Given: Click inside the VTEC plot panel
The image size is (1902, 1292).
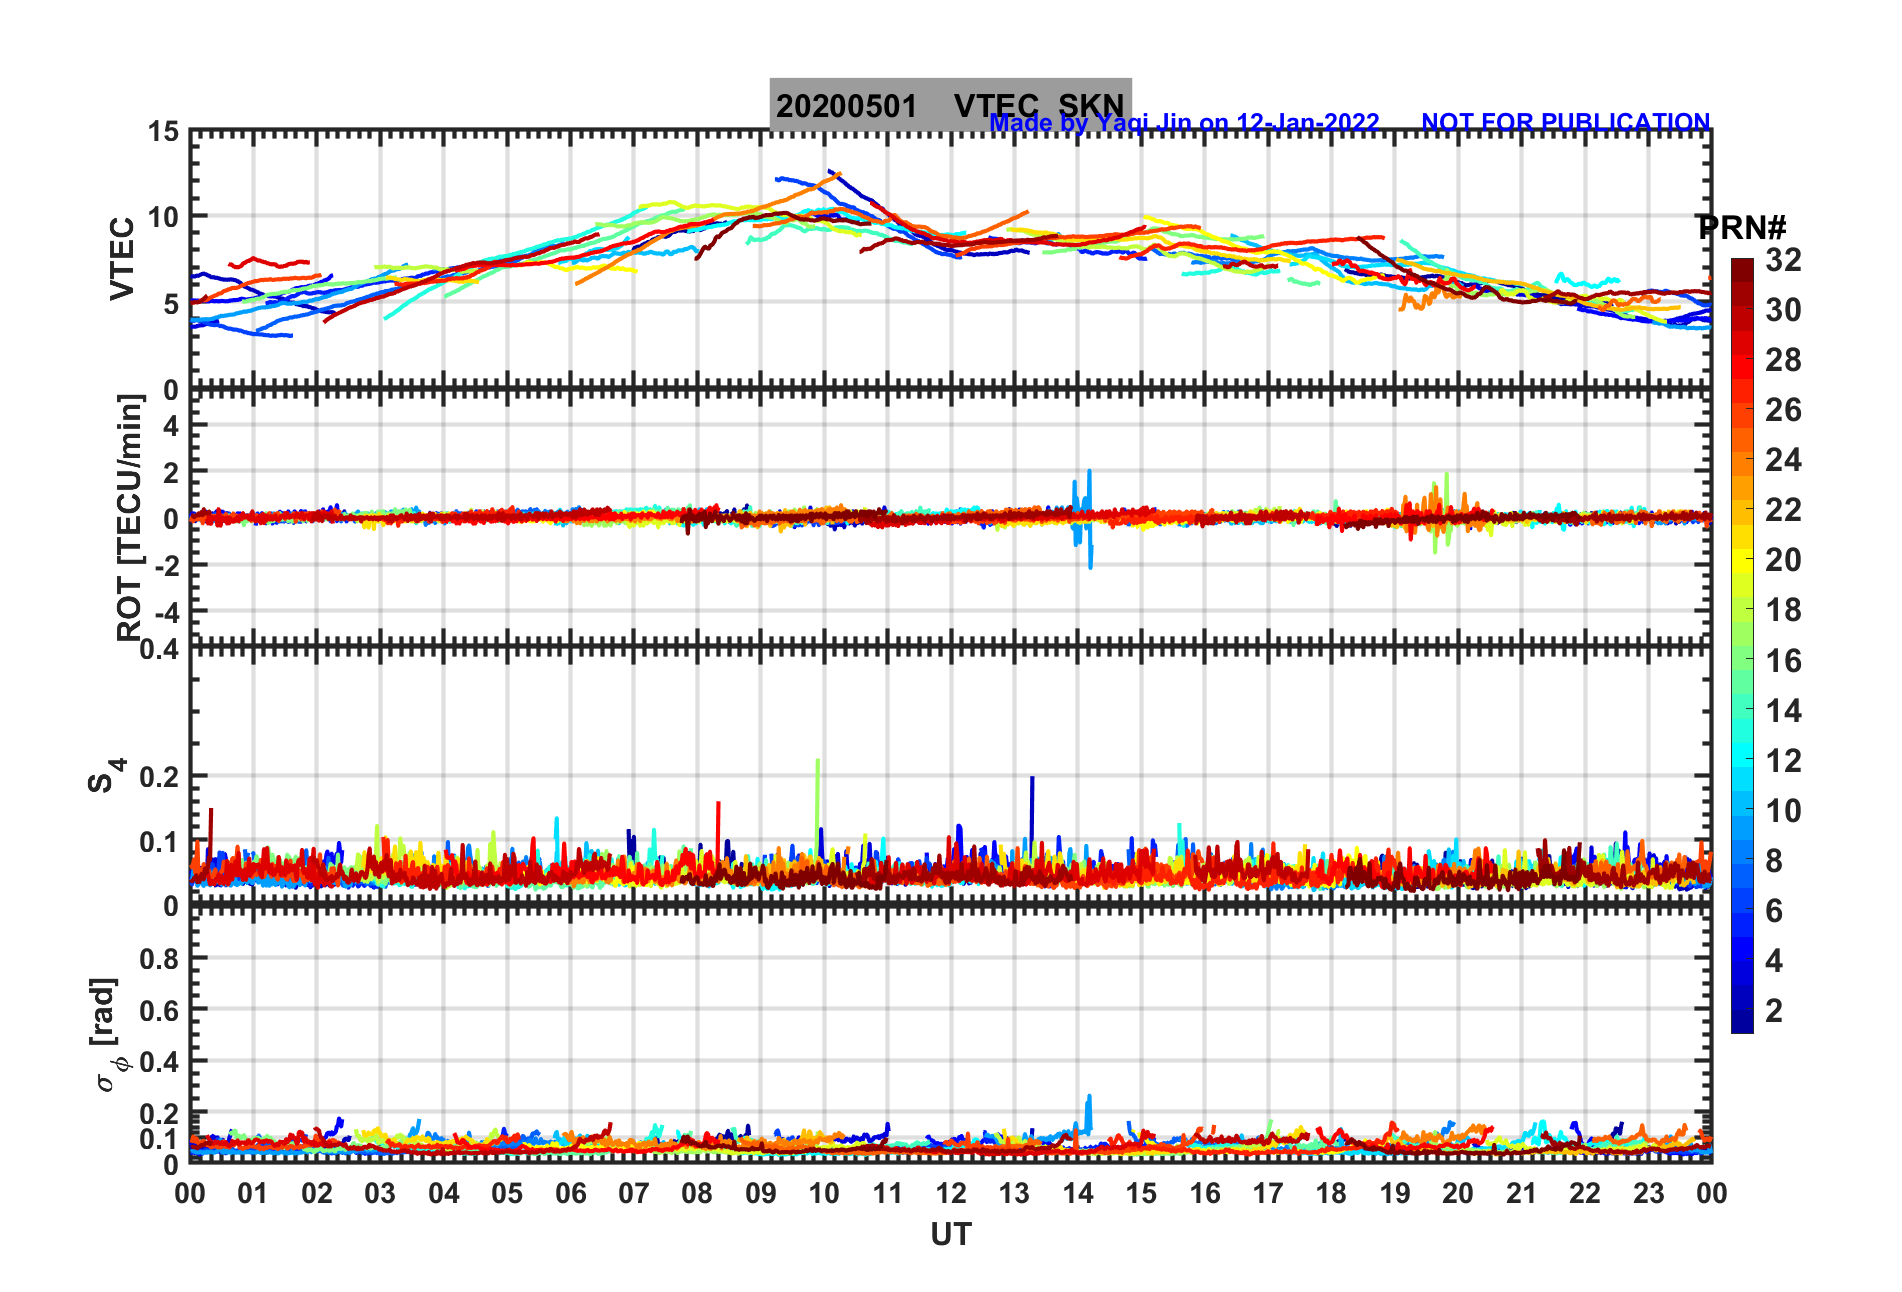Looking at the screenshot, I should coord(950,260).
